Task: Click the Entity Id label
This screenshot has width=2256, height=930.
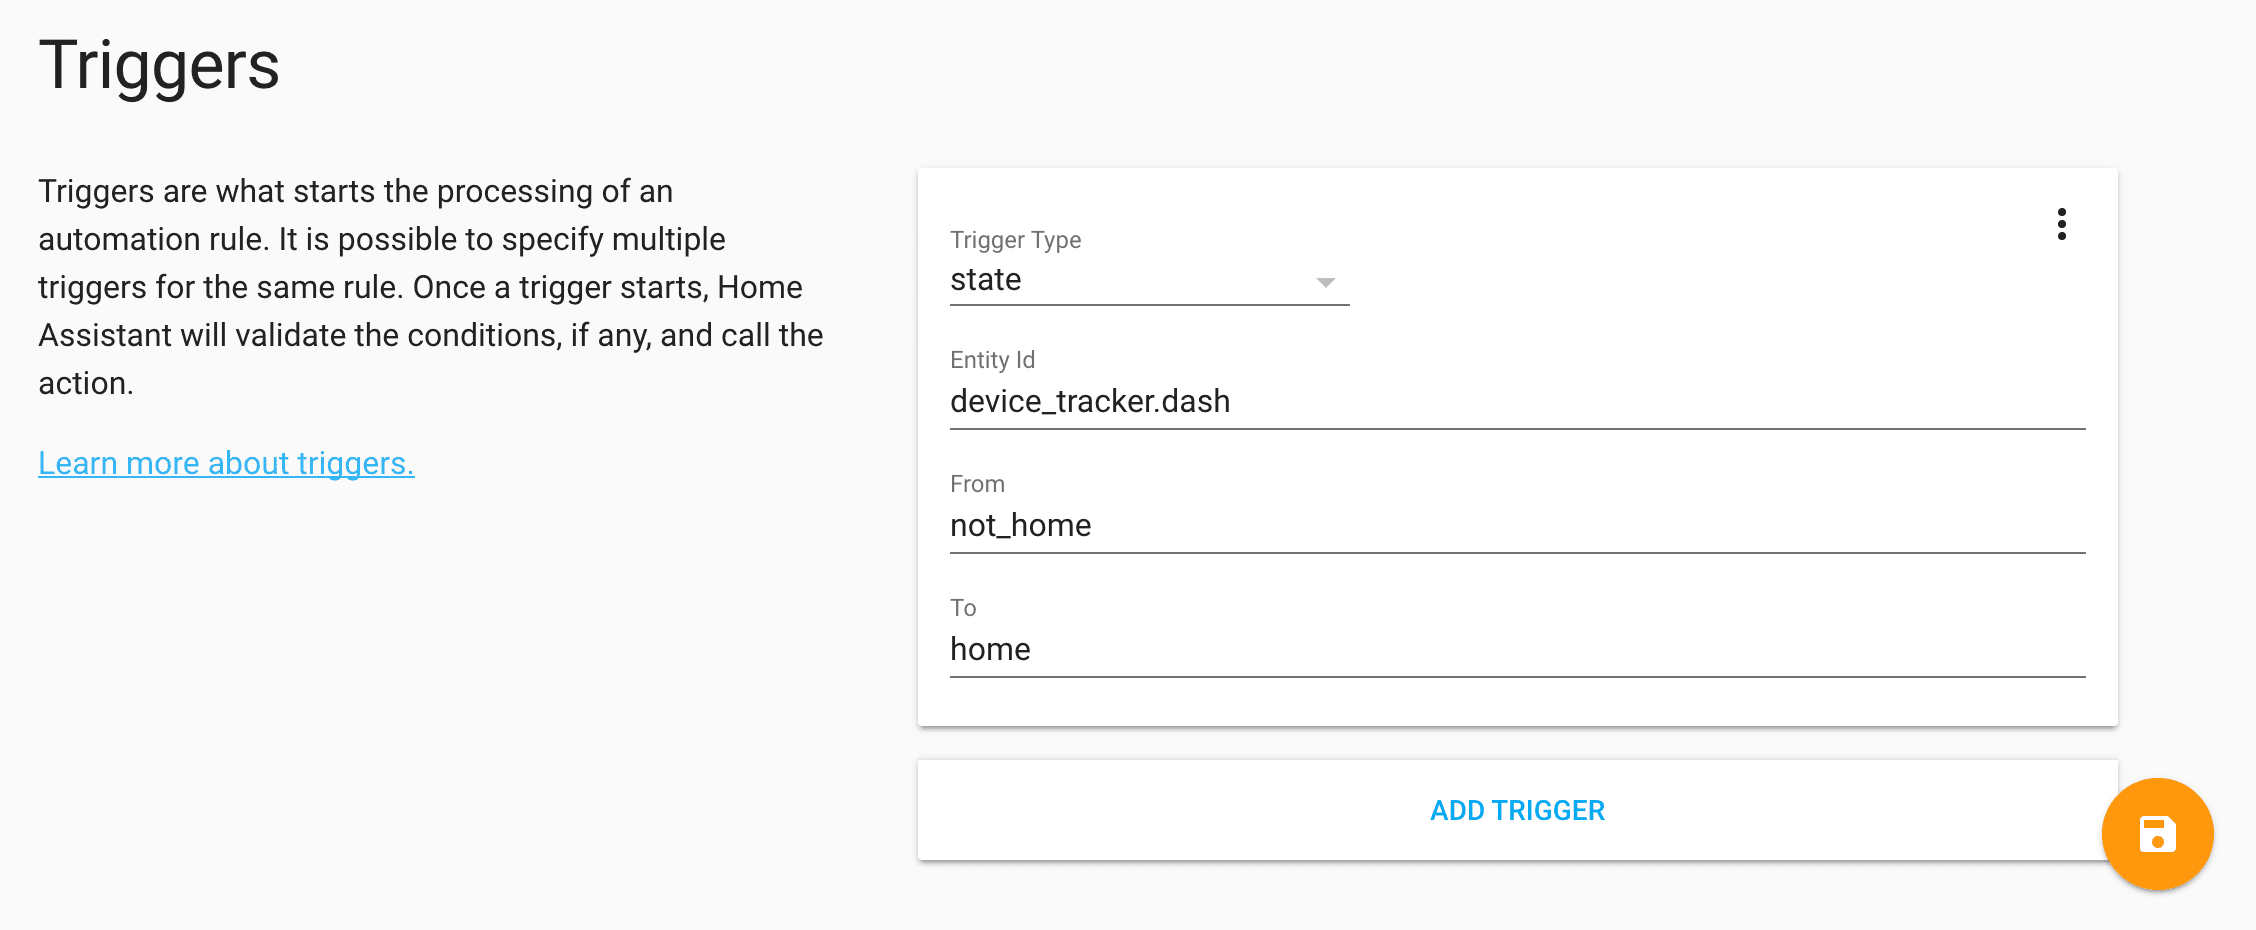Action: click(x=992, y=360)
